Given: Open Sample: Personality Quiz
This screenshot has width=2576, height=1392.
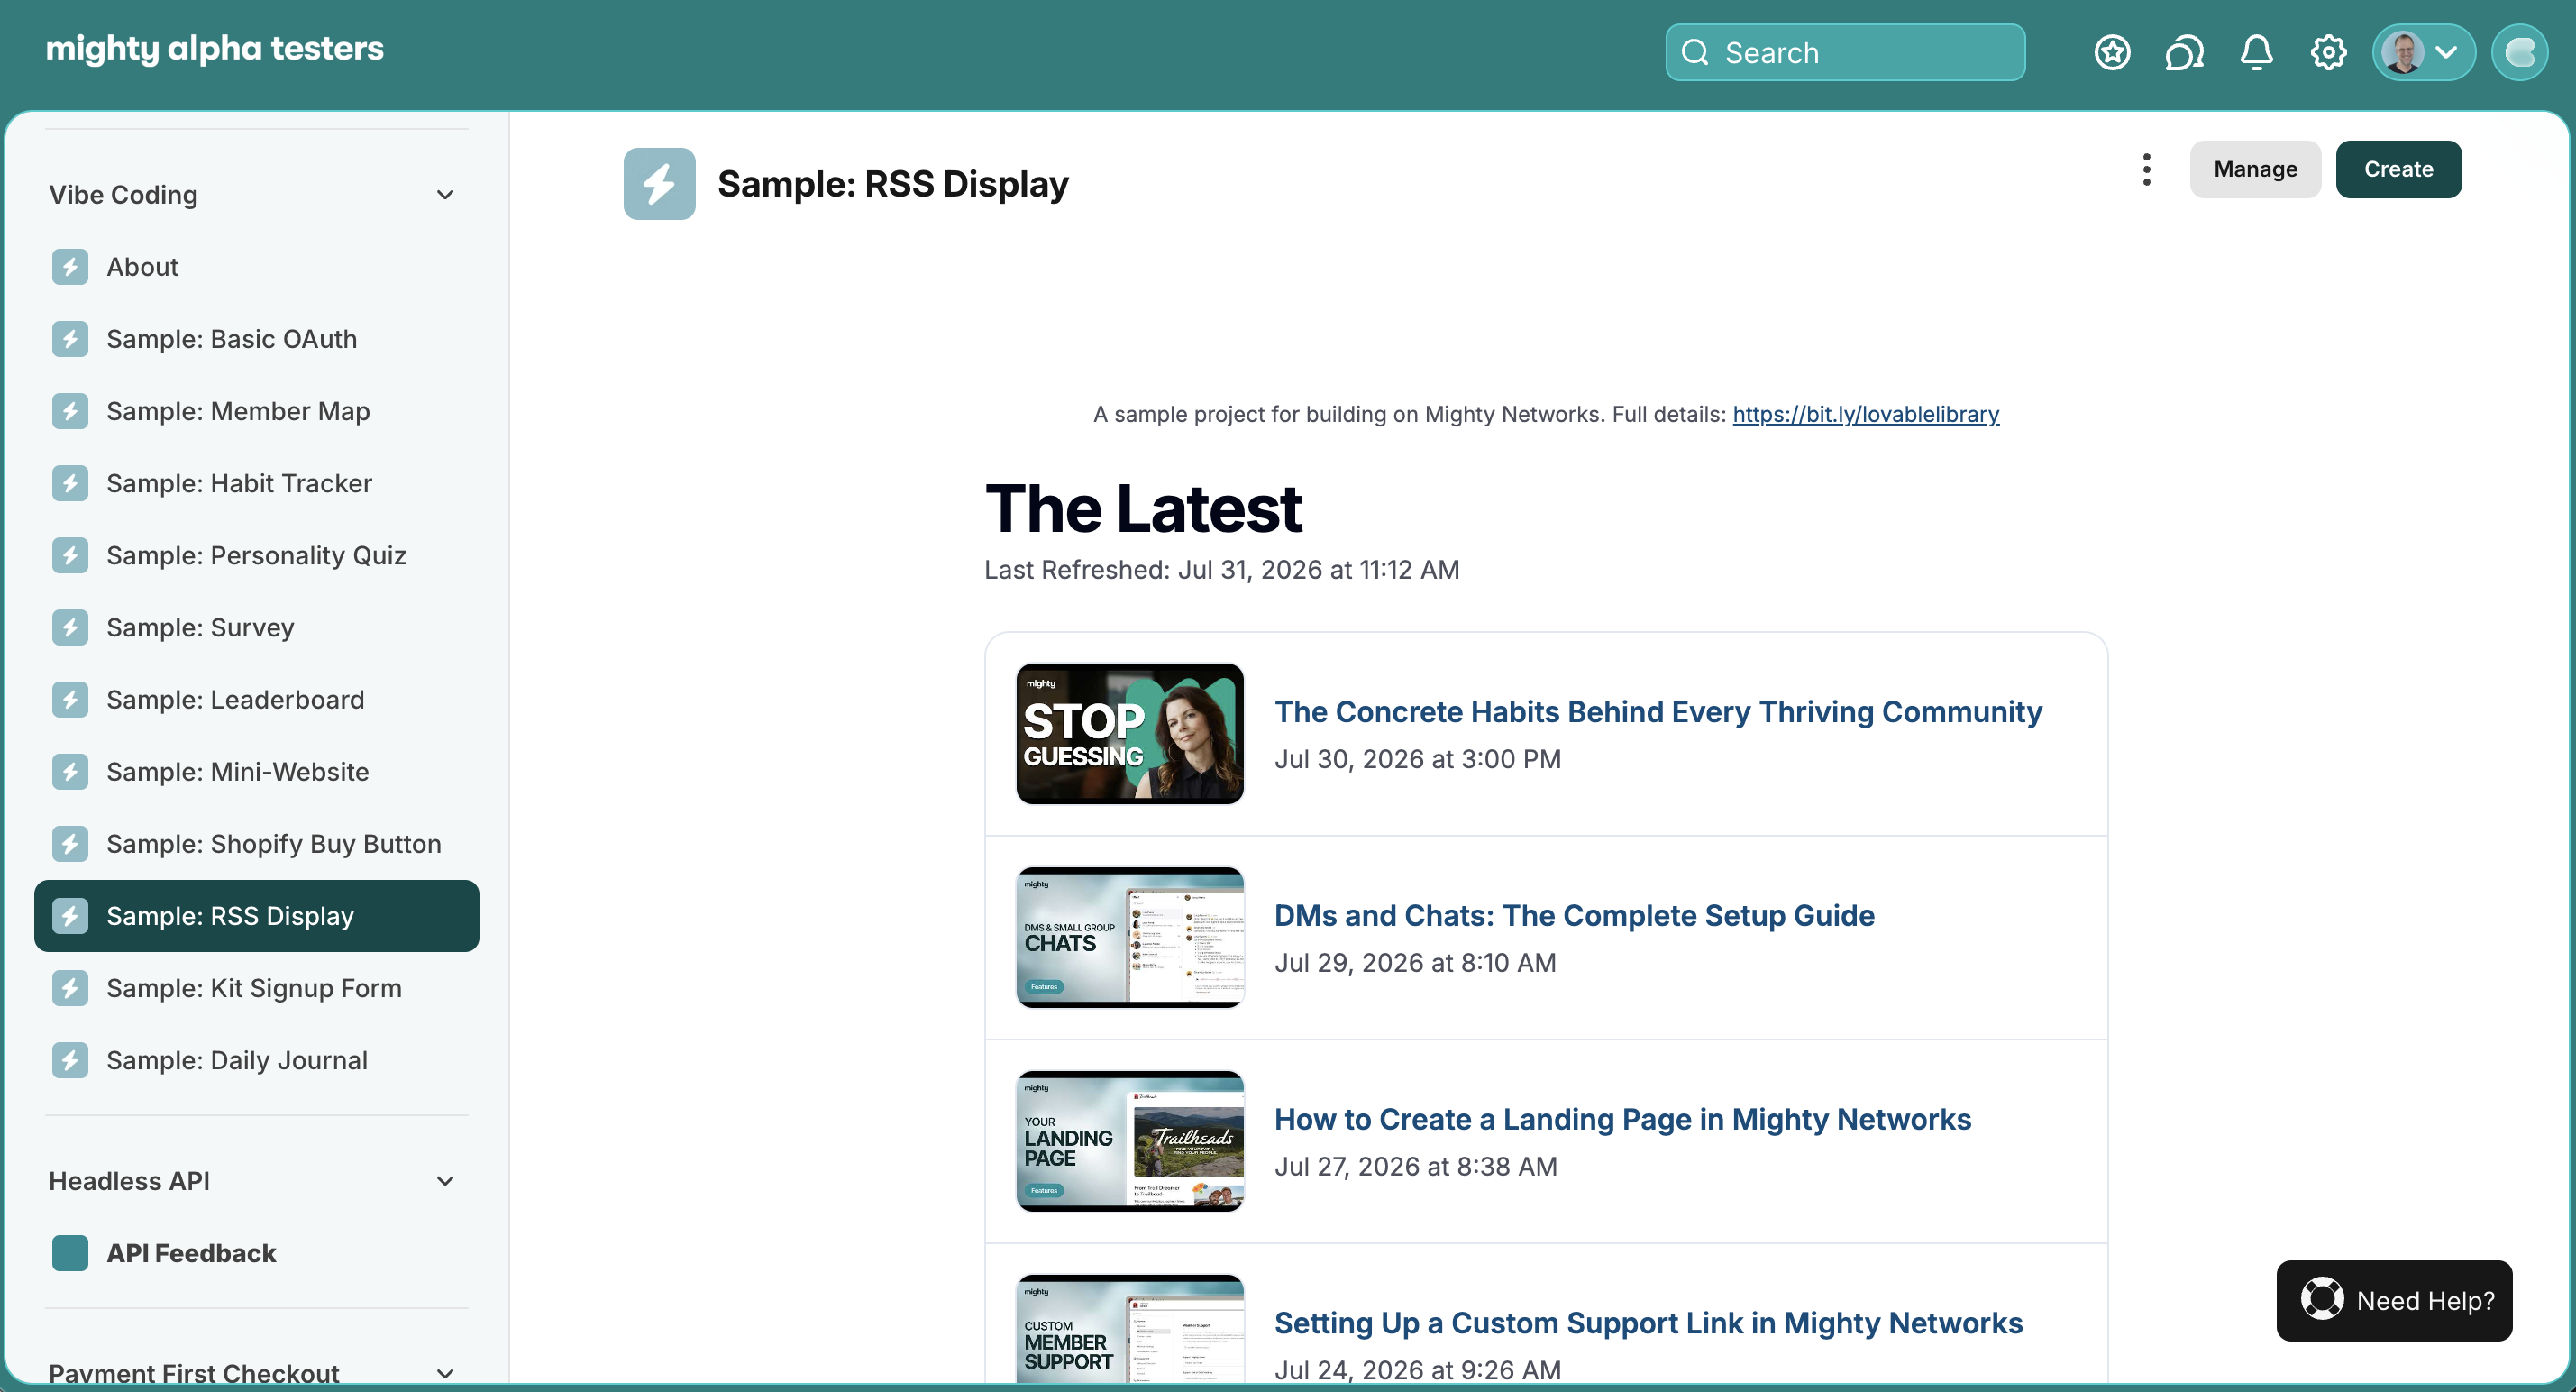Looking at the screenshot, I should click(x=257, y=555).
